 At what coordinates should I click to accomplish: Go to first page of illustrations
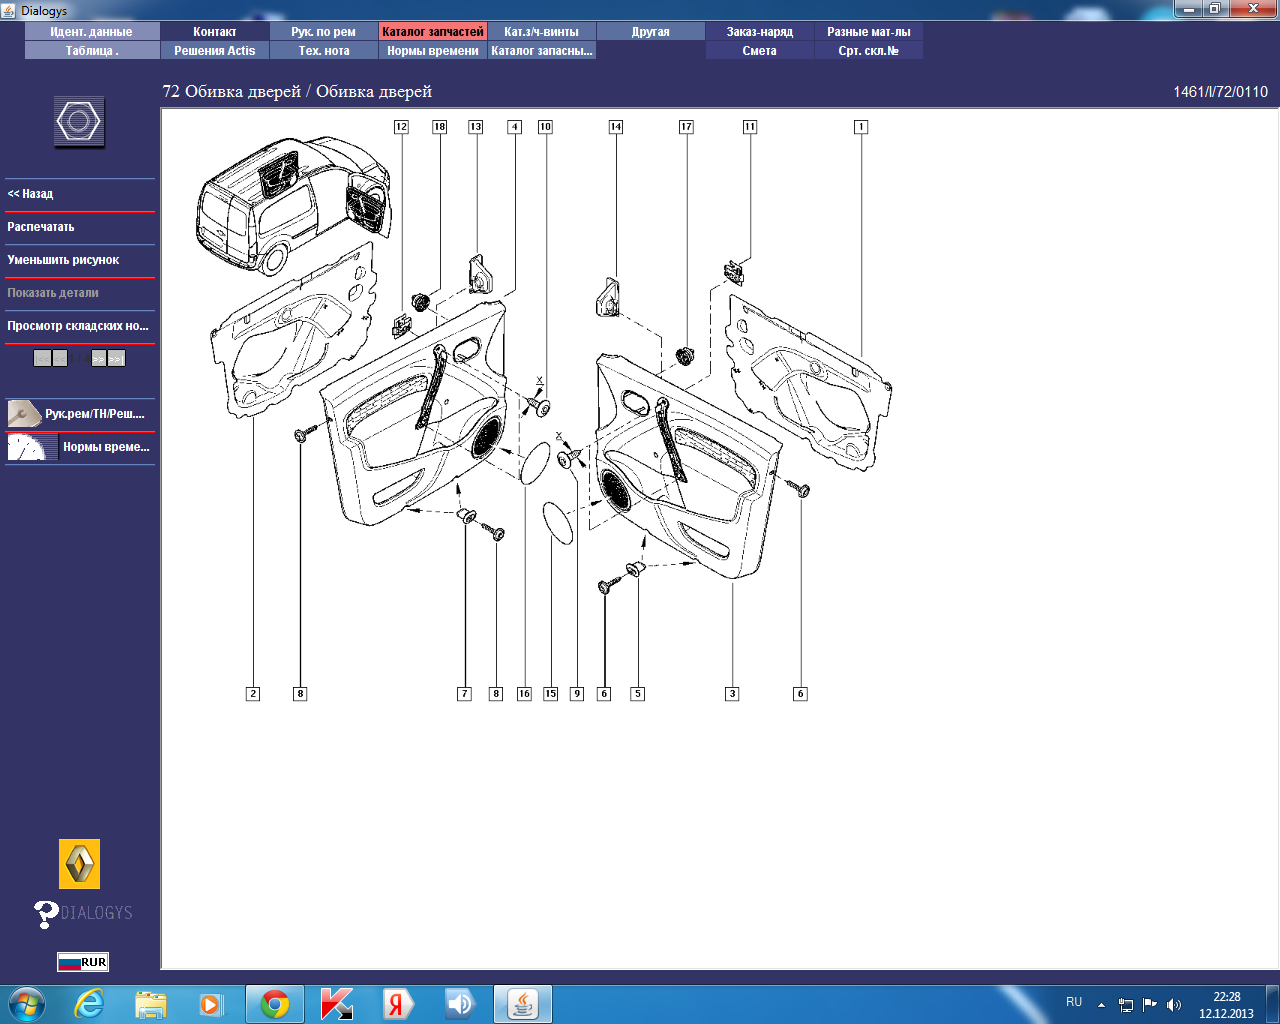point(42,358)
